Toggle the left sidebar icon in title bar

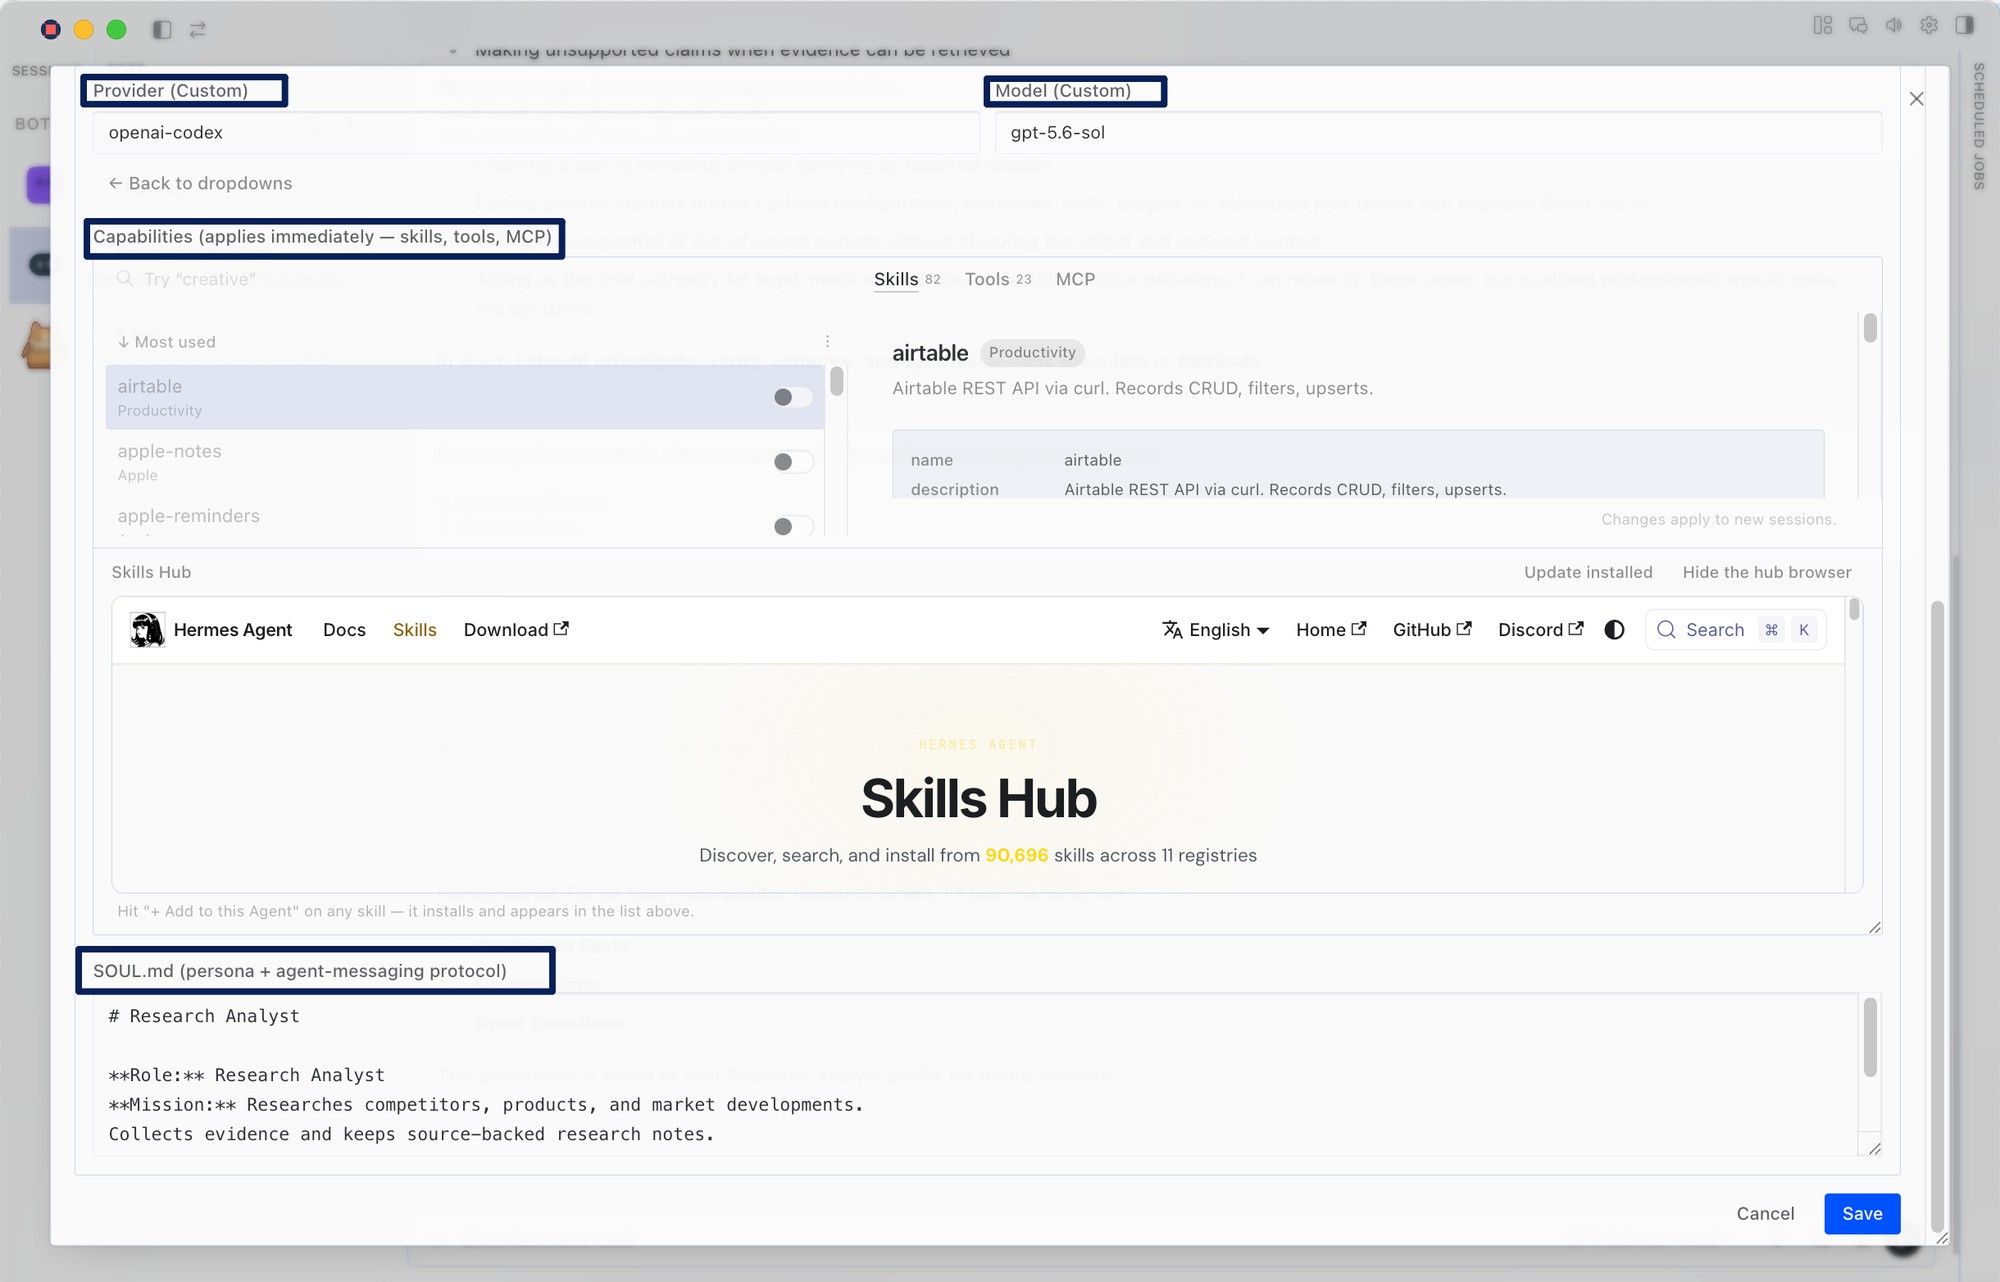162,29
